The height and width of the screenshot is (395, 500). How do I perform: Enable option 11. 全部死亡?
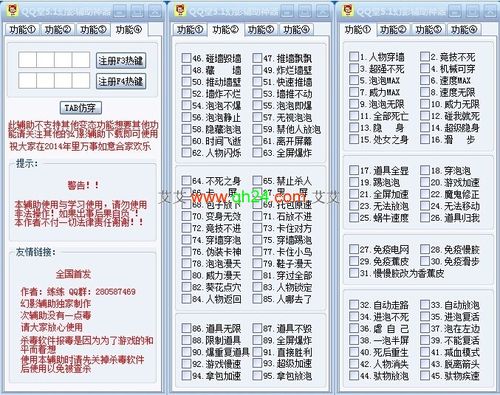pyautogui.click(x=354, y=116)
